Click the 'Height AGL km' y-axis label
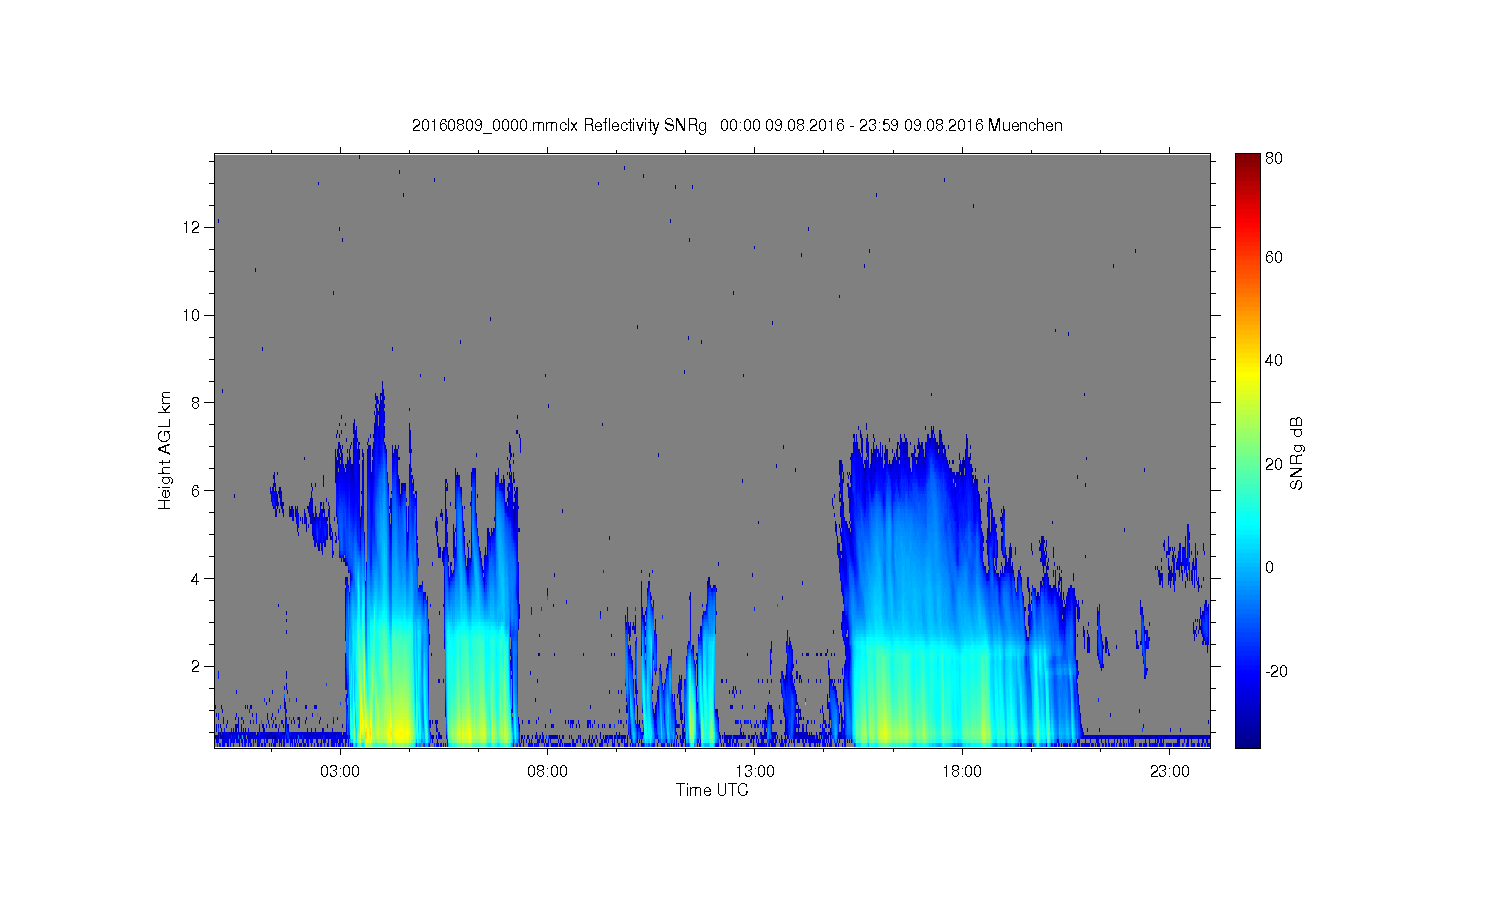Viewport: 1500px width, 900px height. 165,450
